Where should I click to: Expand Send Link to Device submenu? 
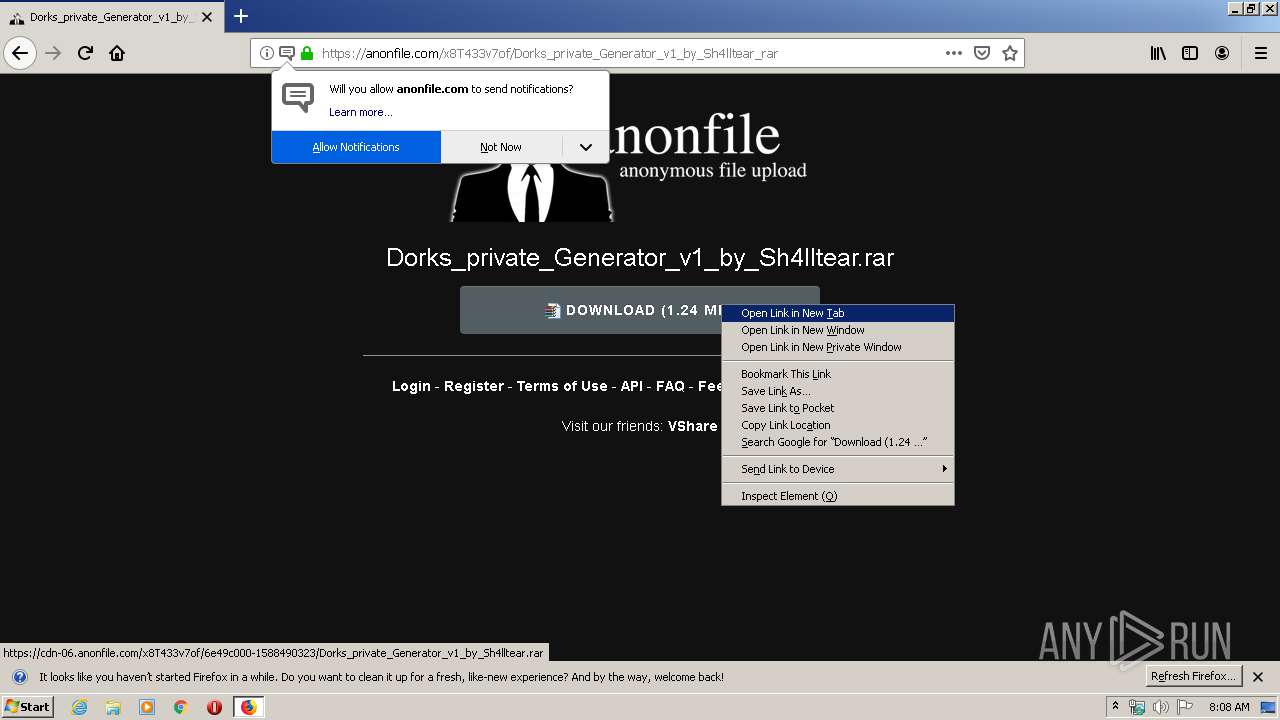(838, 469)
